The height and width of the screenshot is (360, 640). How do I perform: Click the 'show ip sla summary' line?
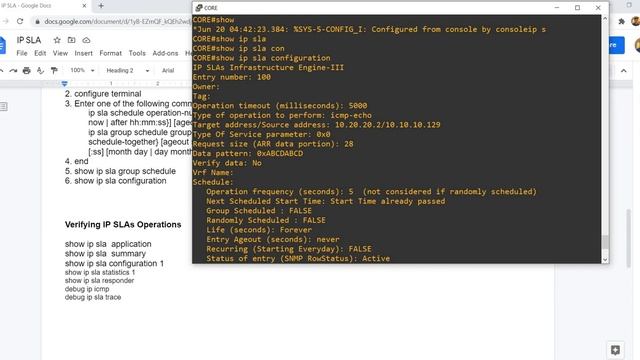(x=105, y=254)
